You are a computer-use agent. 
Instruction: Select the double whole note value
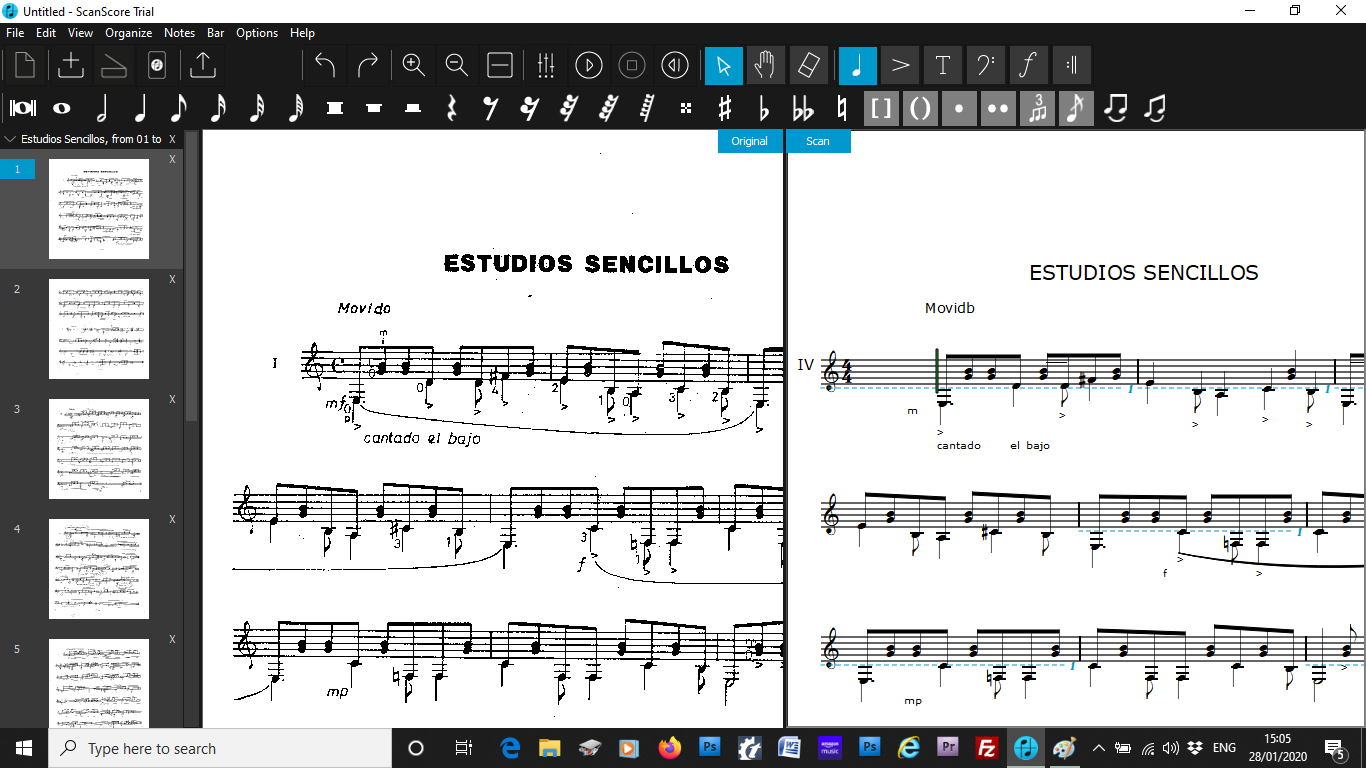pyautogui.click(x=23, y=108)
